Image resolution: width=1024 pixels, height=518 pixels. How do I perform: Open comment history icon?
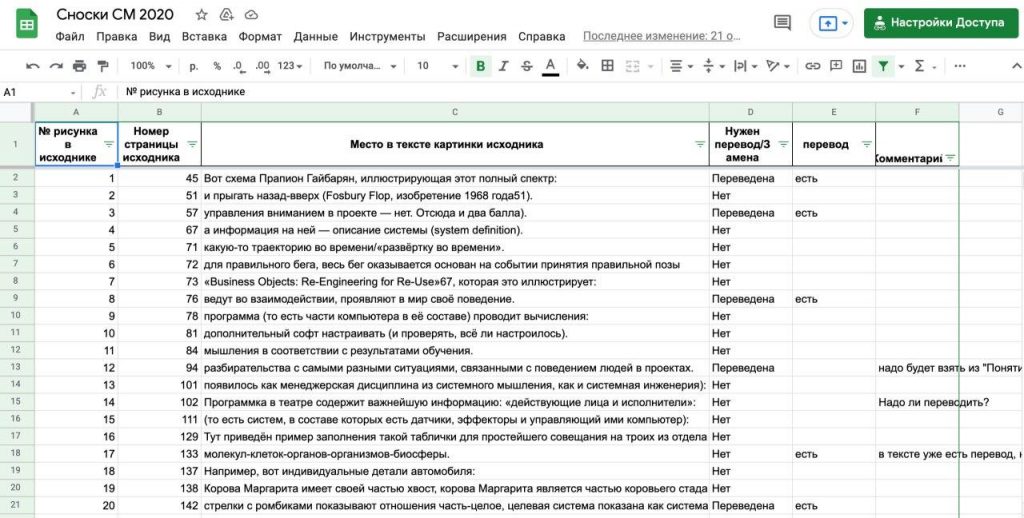point(782,23)
